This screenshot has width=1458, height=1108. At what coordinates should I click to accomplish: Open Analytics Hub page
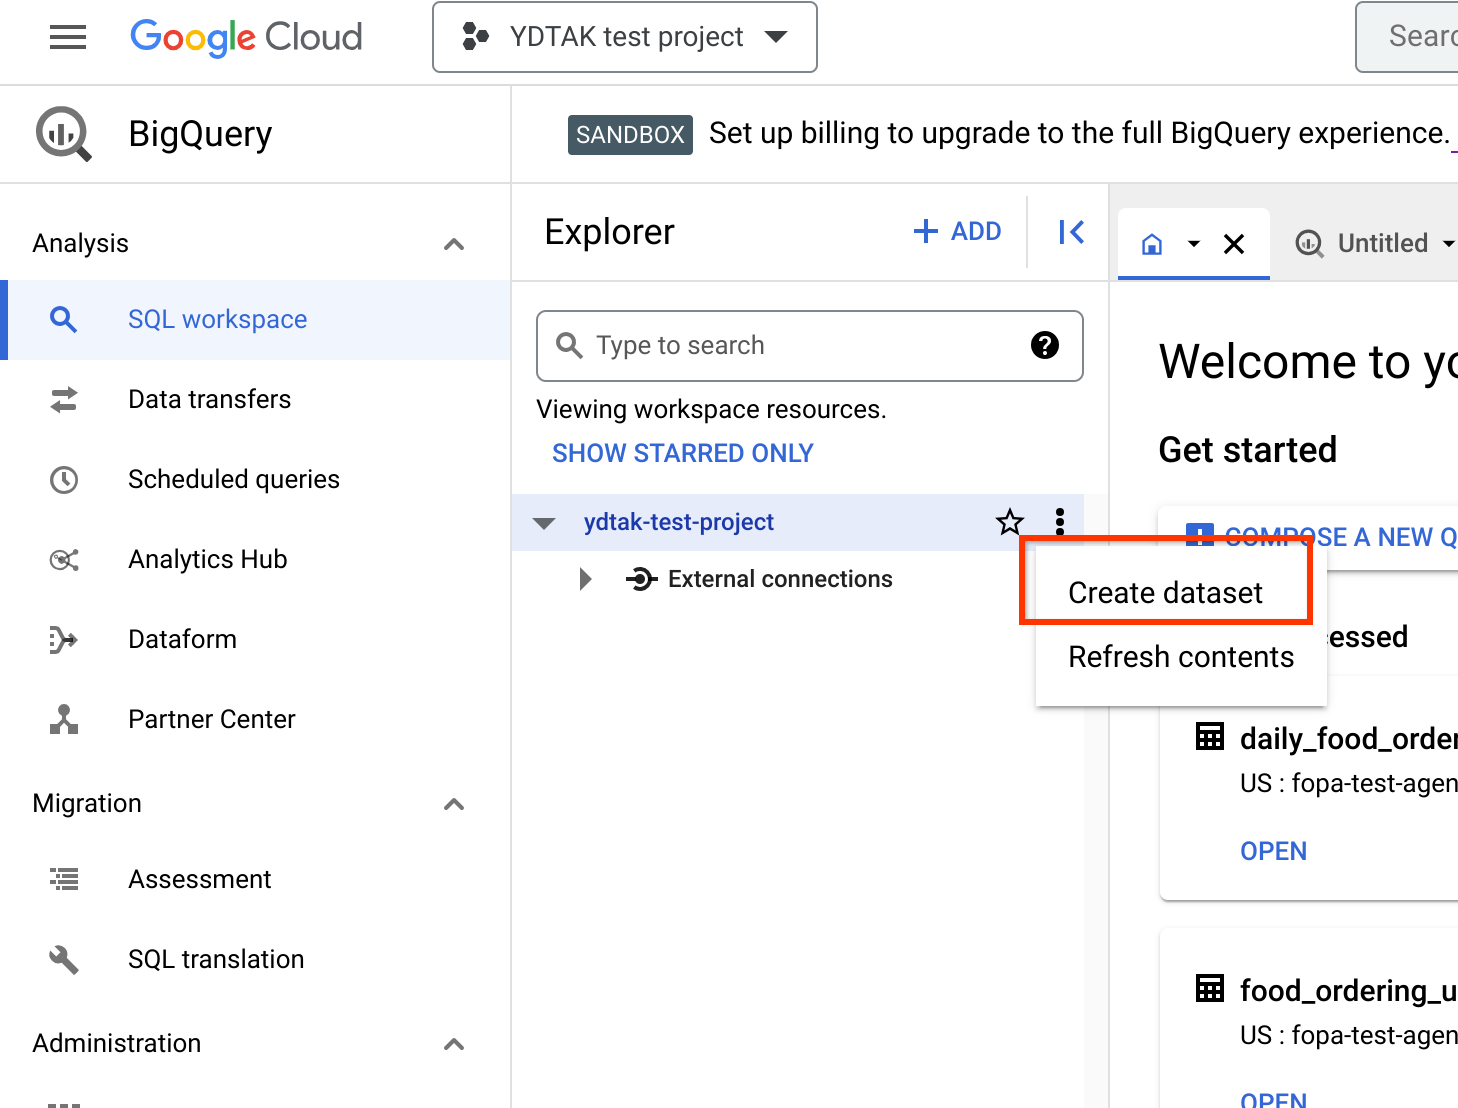pos(208,559)
